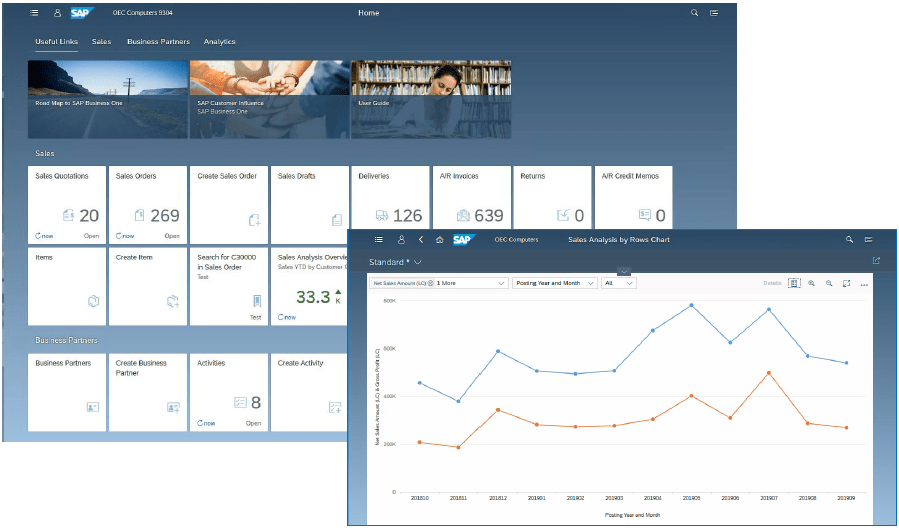
Task: Toggle the chart fullscreen button
Action: 847,284
